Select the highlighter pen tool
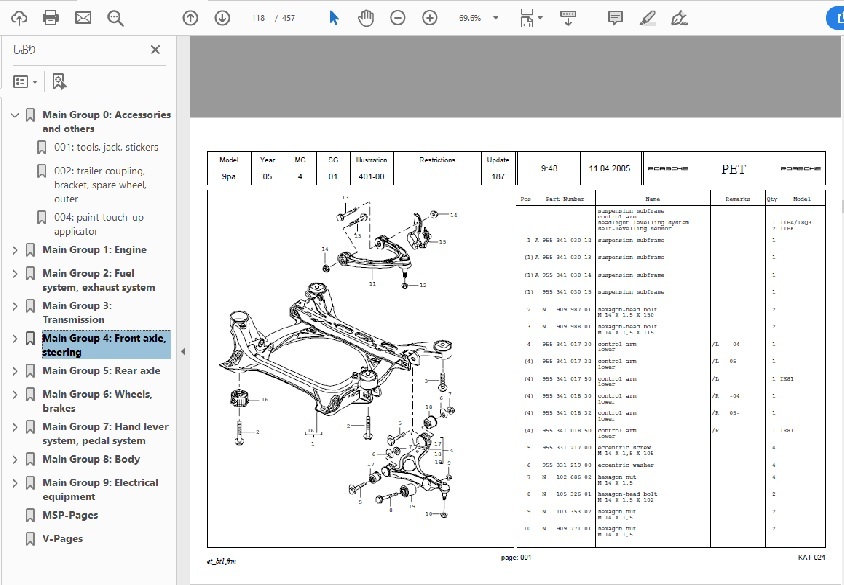 click(x=648, y=18)
